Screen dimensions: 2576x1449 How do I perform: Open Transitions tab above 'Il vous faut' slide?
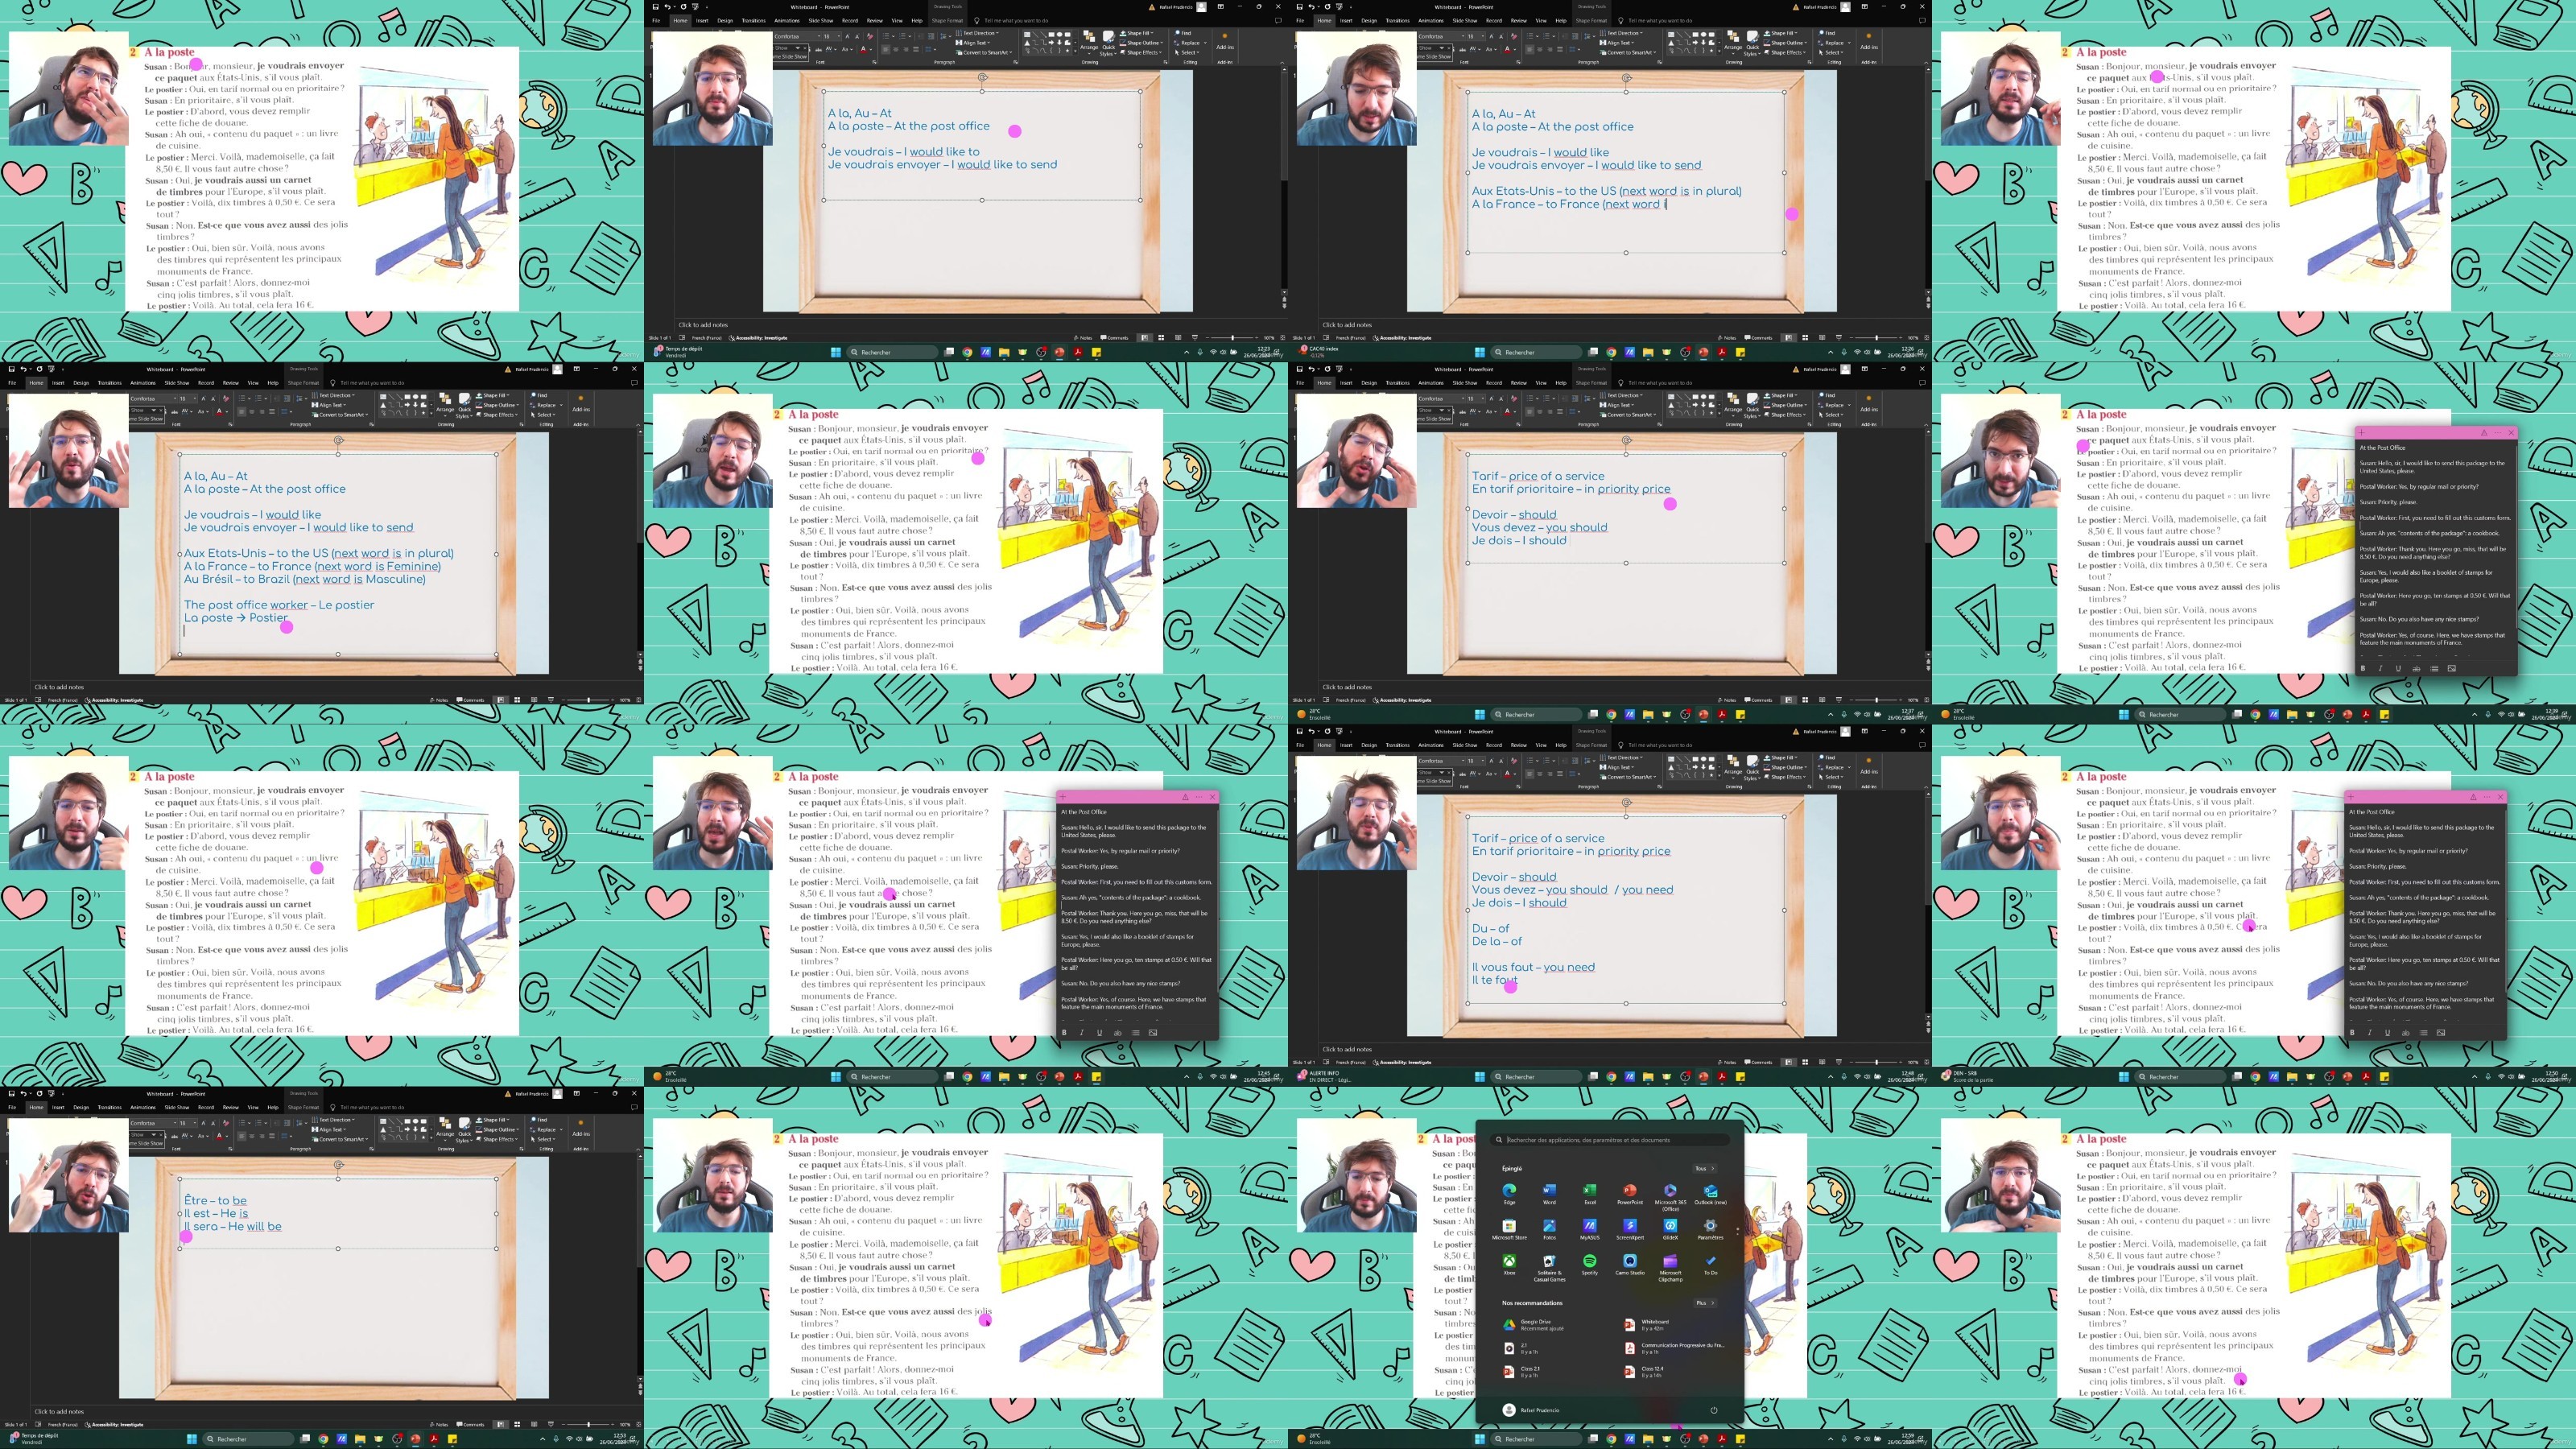click(x=1398, y=745)
